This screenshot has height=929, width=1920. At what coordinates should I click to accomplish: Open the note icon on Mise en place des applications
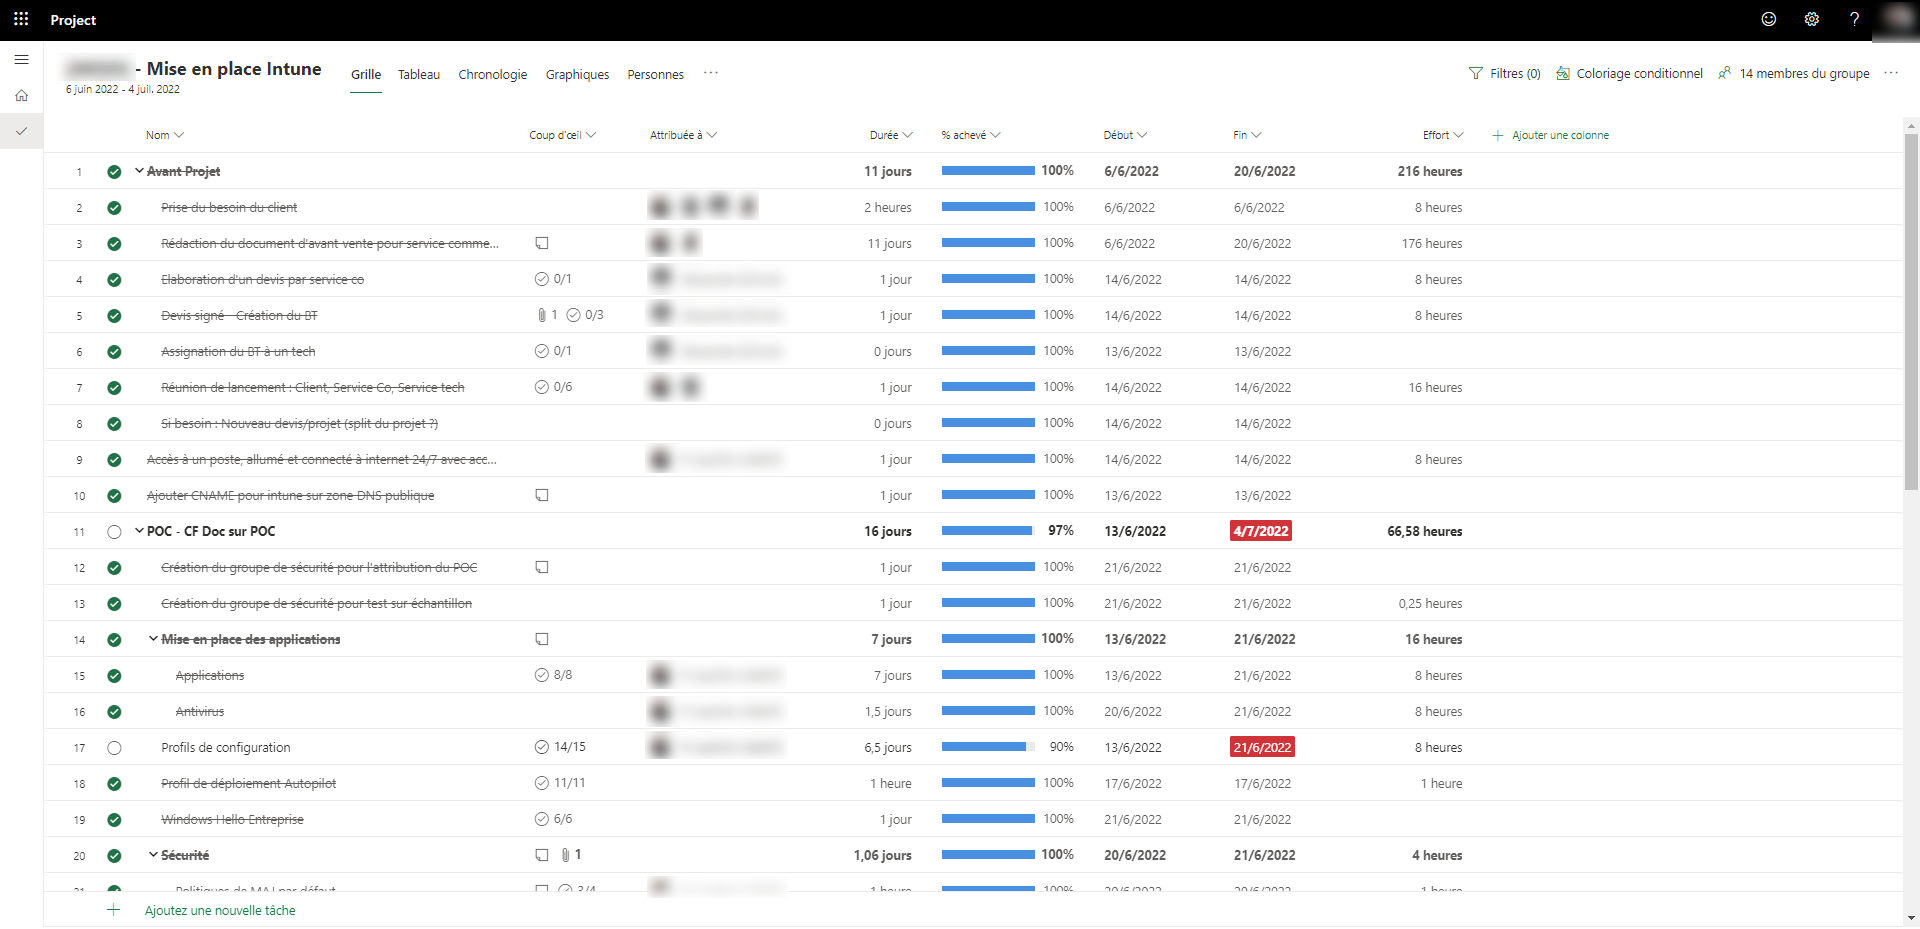pos(542,639)
